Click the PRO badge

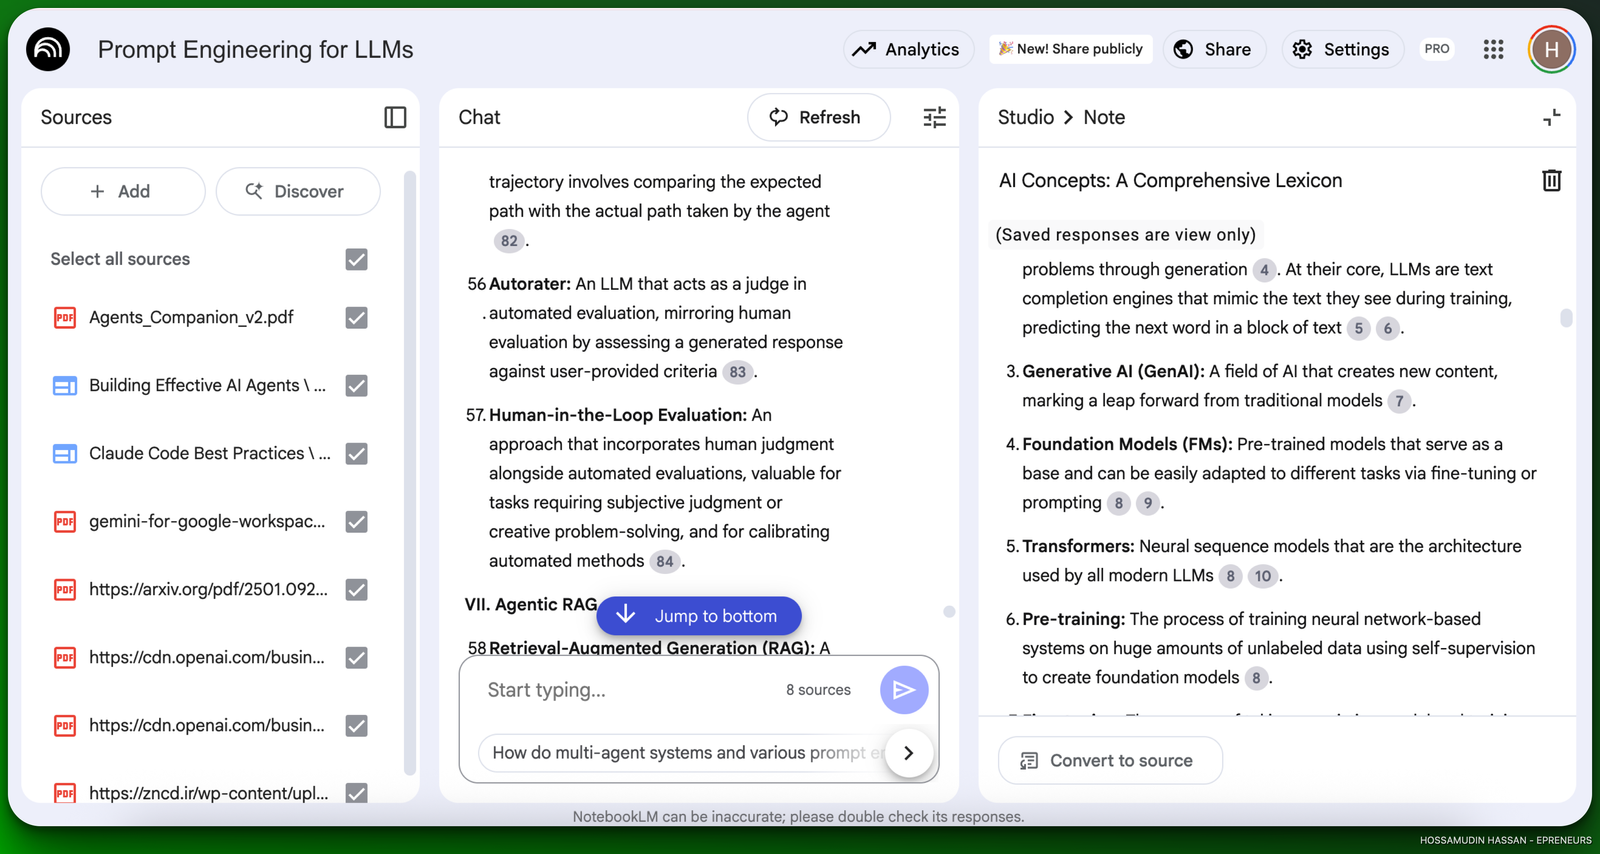point(1437,49)
